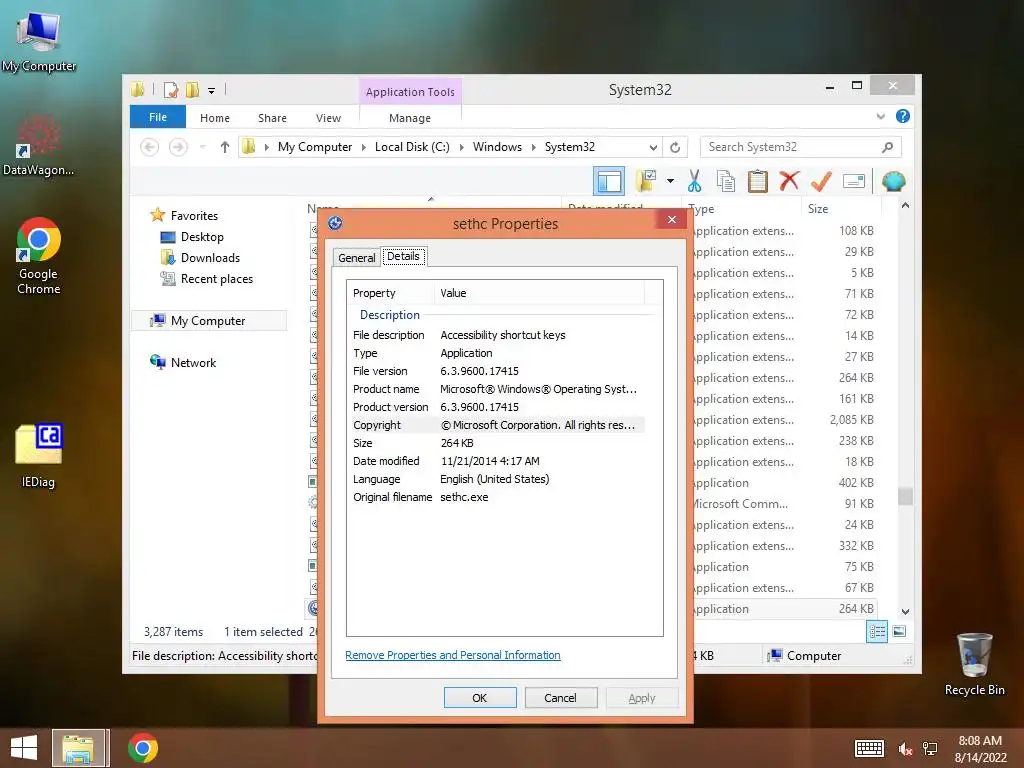Image resolution: width=1024 pixels, height=768 pixels.
Task: Click the Value column header
Action: coord(539,293)
